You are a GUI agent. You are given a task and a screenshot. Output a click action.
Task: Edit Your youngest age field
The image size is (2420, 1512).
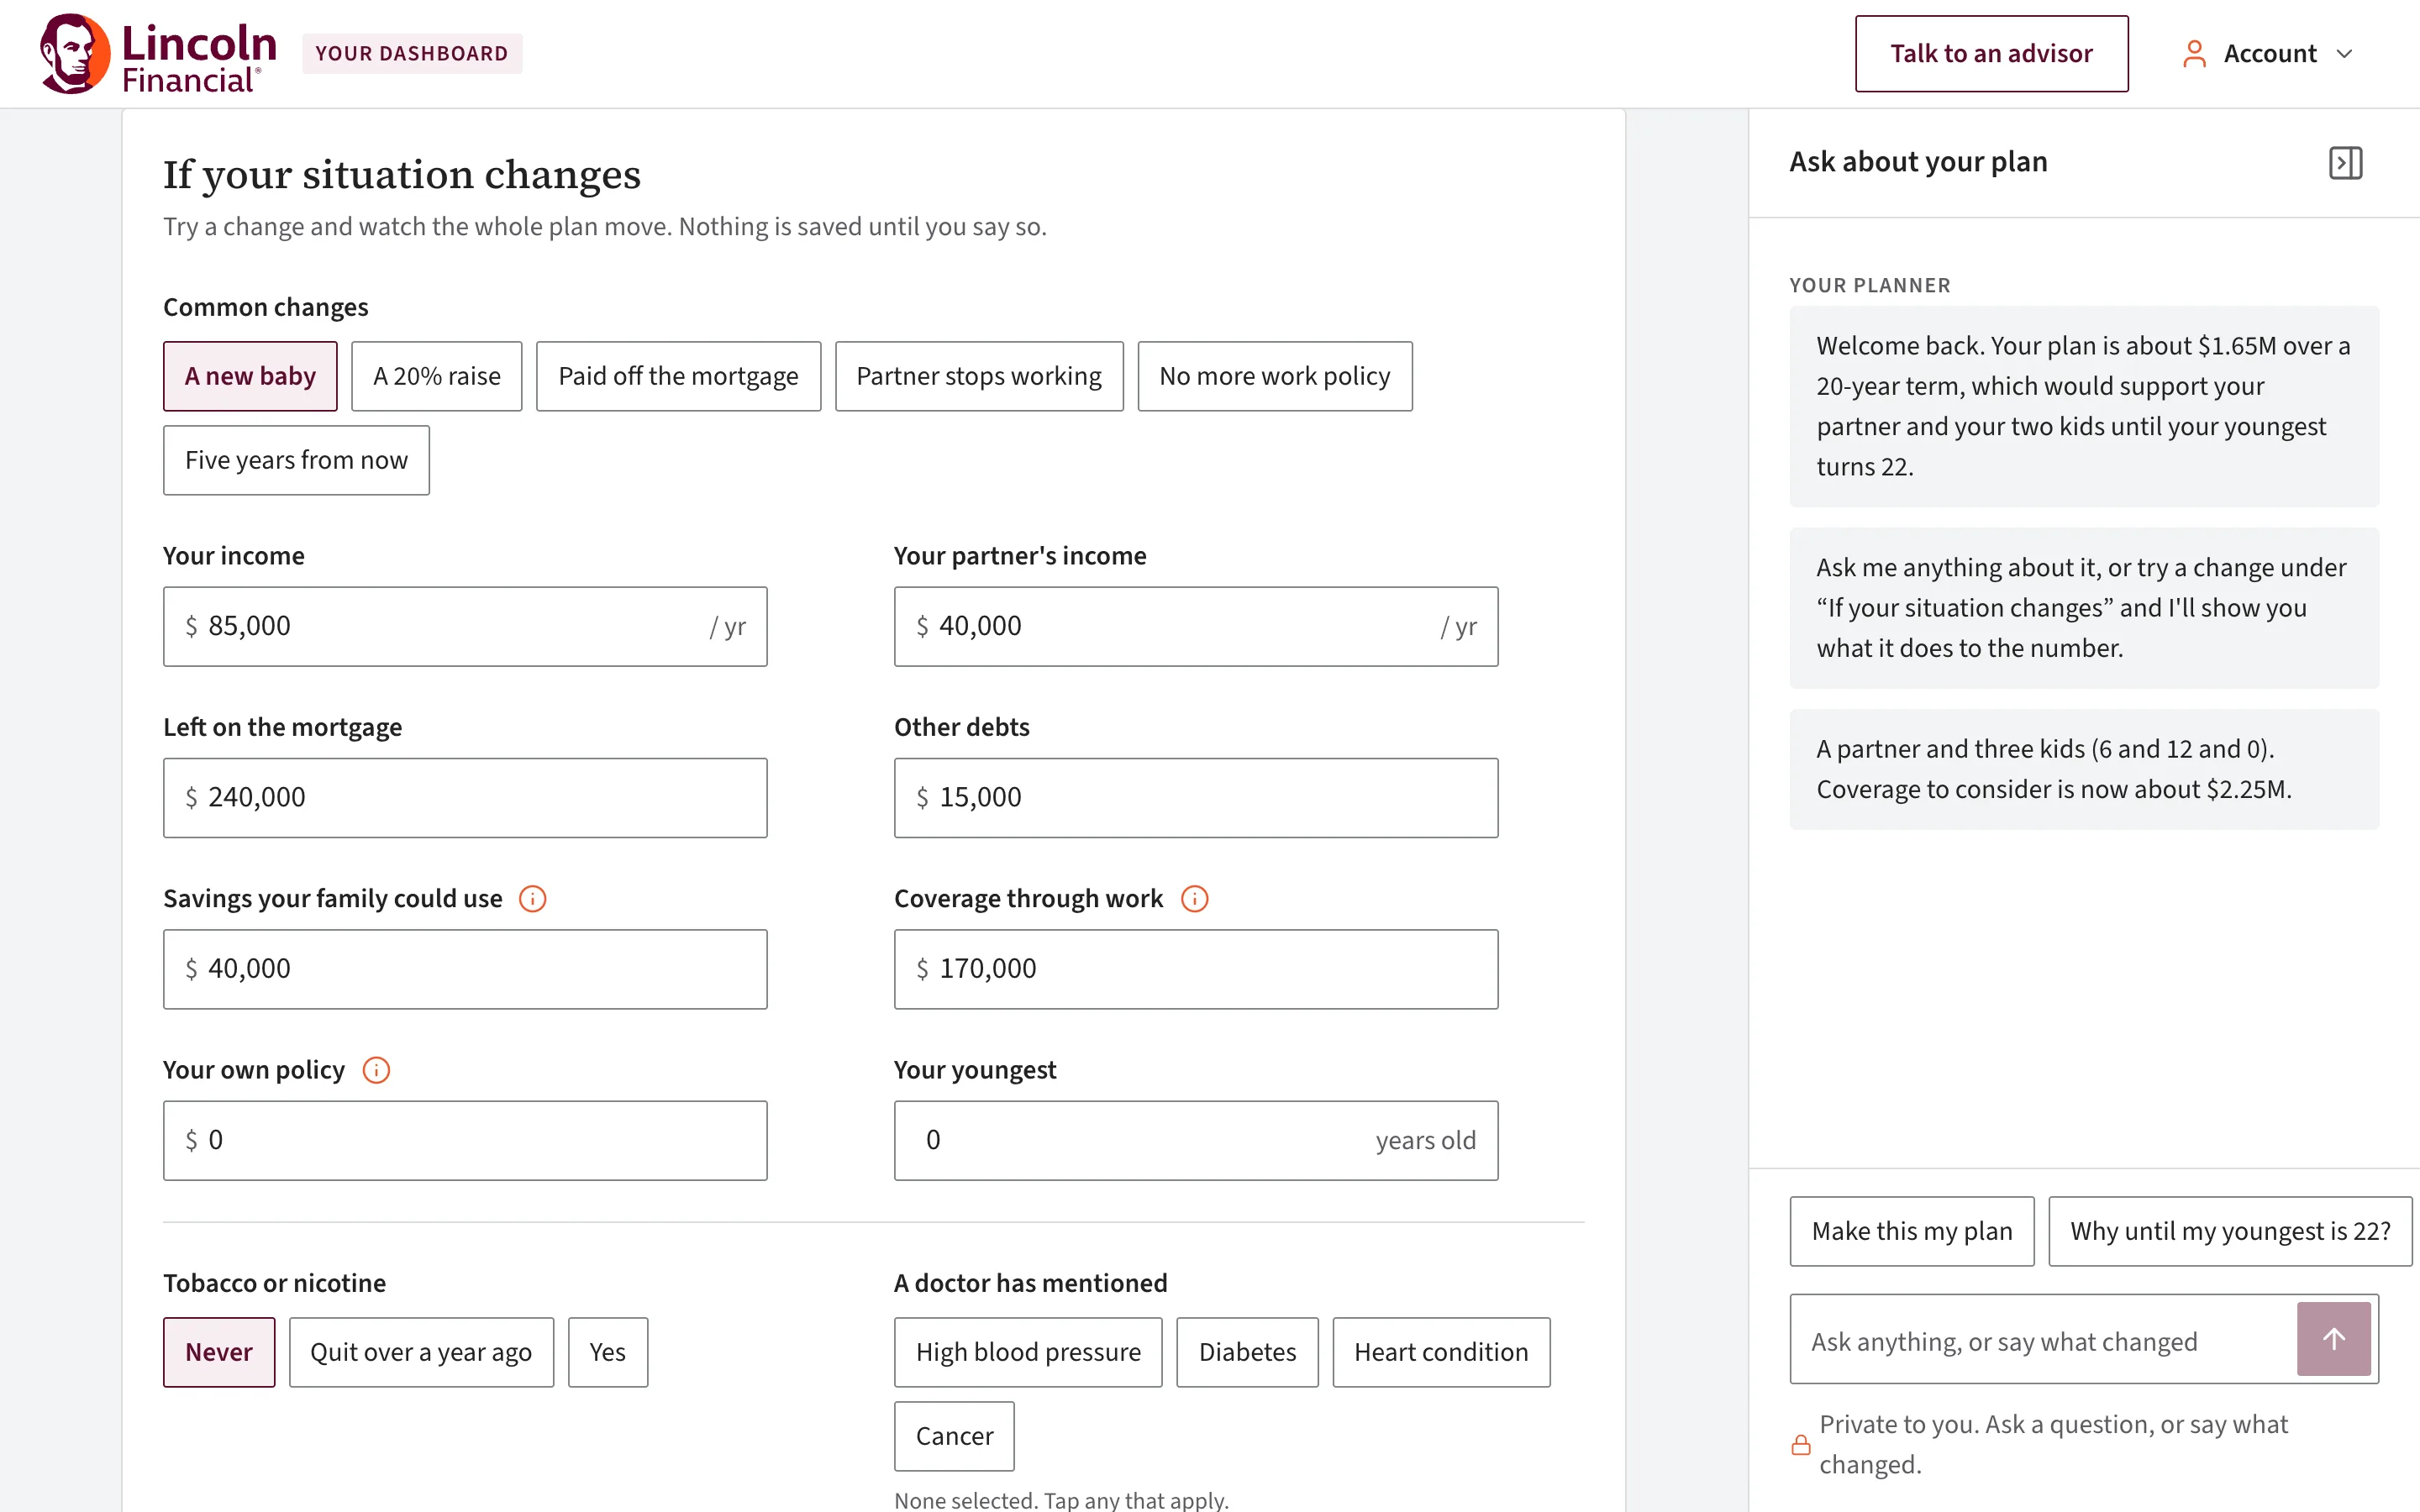(x=1196, y=1140)
